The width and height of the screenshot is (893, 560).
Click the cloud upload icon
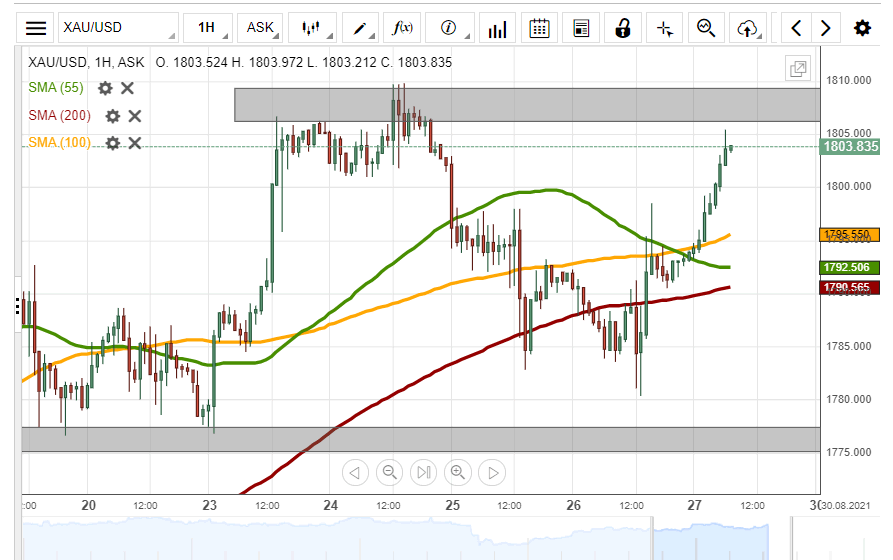coord(746,28)
